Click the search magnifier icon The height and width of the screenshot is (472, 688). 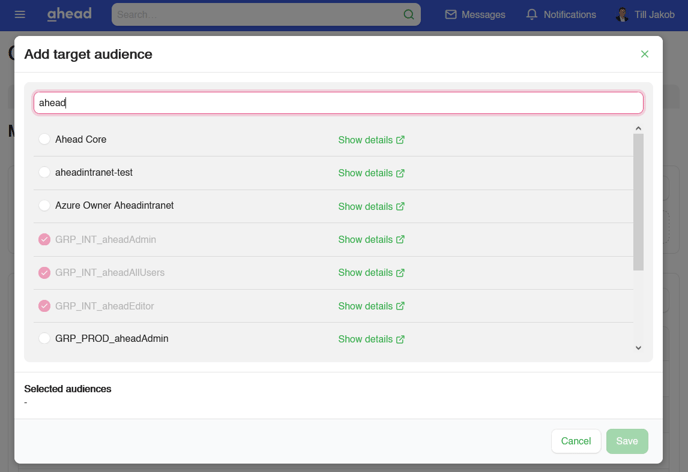[x=408, y=14]
